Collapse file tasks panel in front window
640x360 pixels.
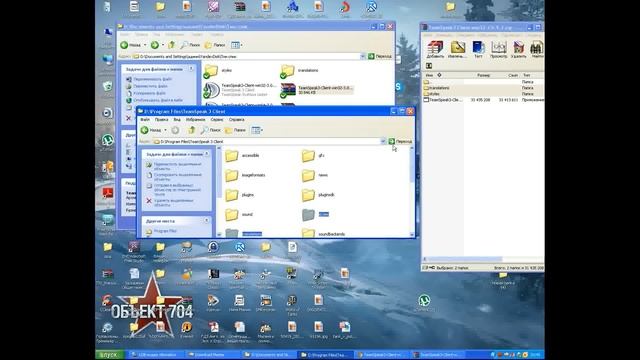(207, 154)
